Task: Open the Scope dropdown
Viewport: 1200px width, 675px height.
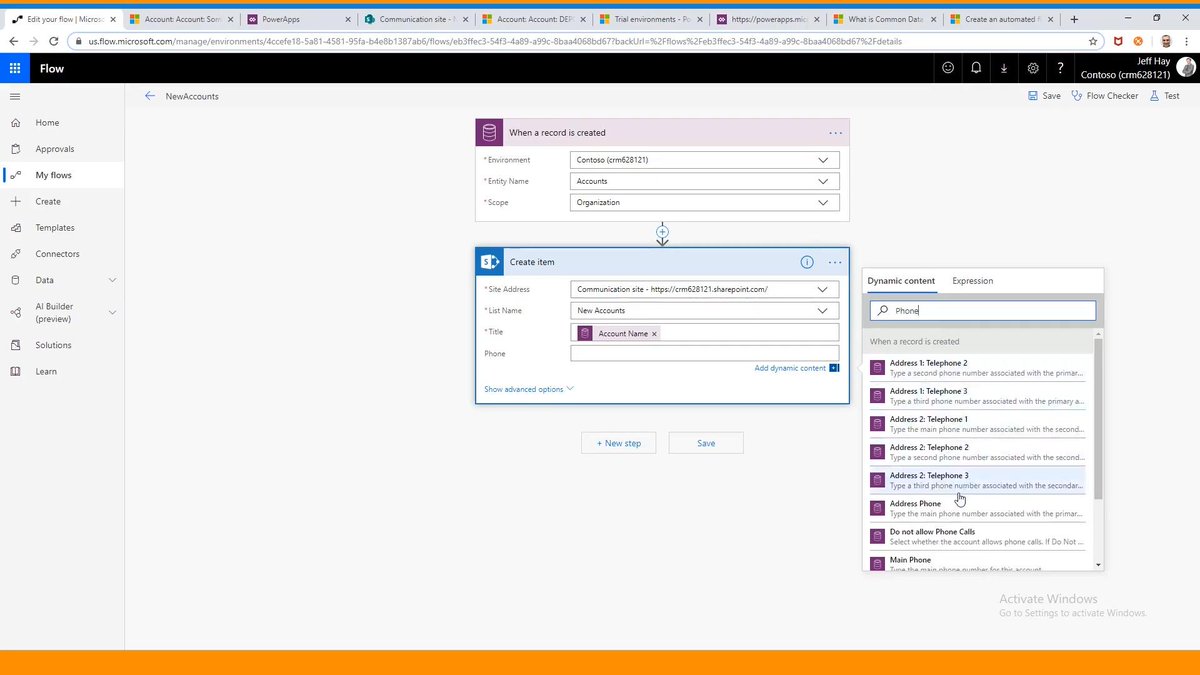Action: click(x=705, y=202)
